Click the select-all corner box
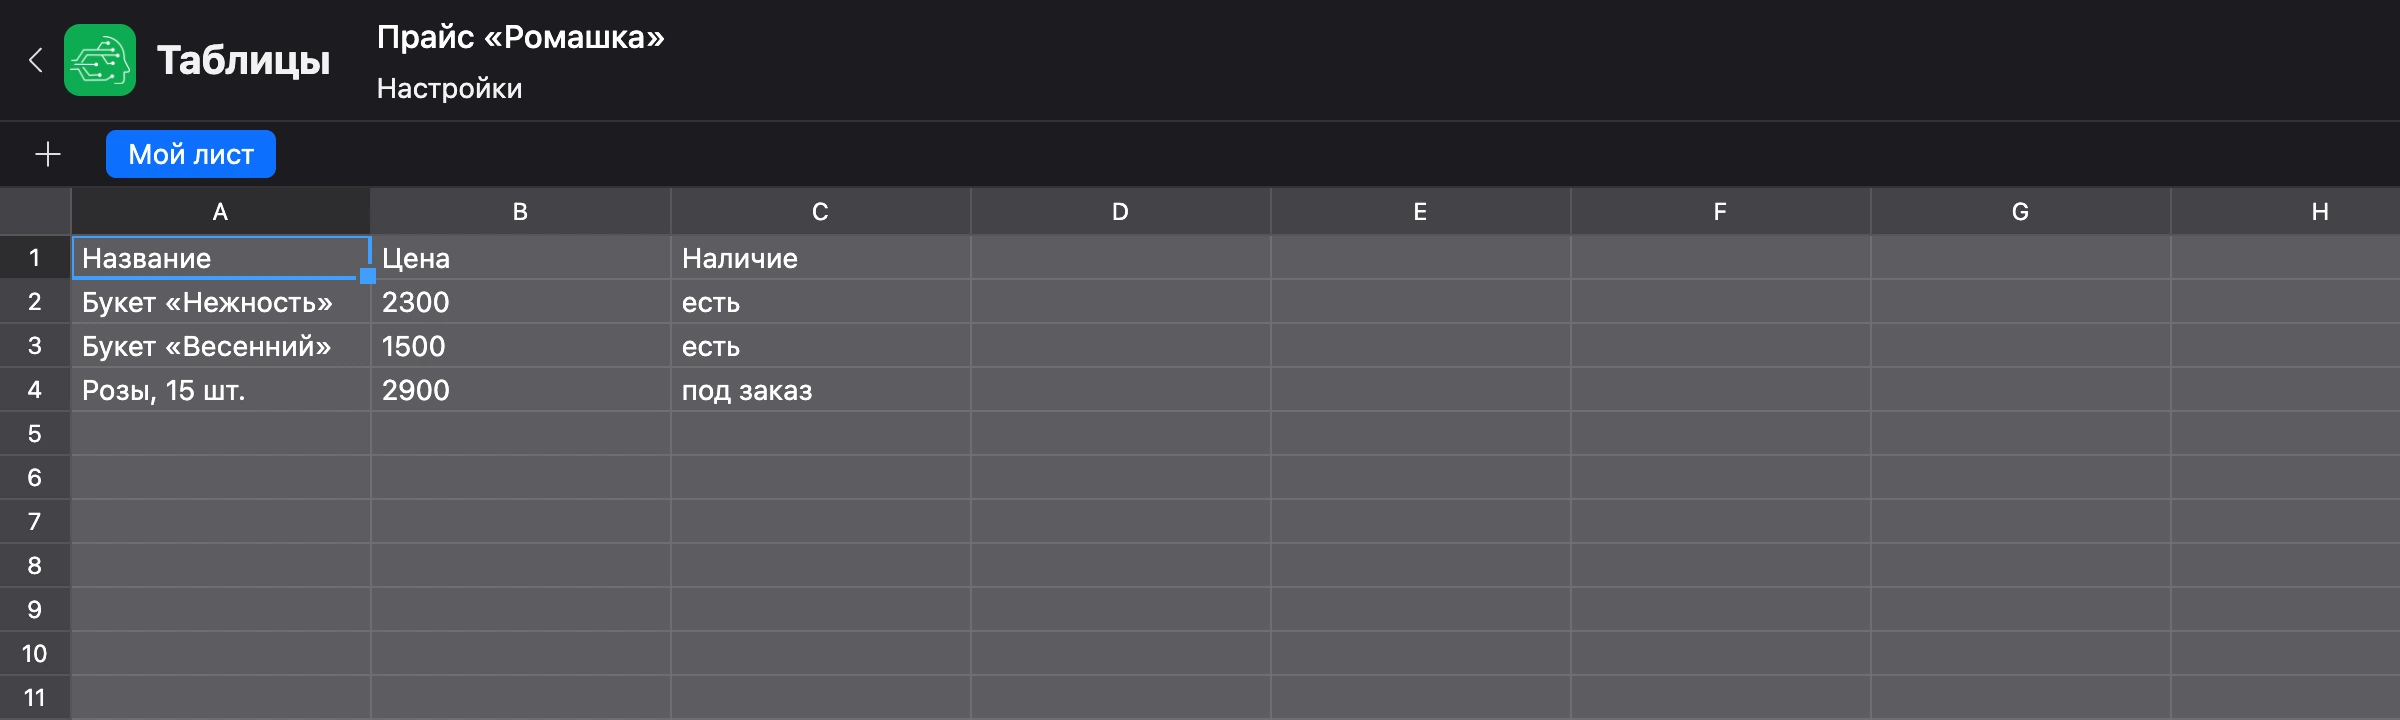The width and height of the screenshot is (2400, 720). point(35,211)
